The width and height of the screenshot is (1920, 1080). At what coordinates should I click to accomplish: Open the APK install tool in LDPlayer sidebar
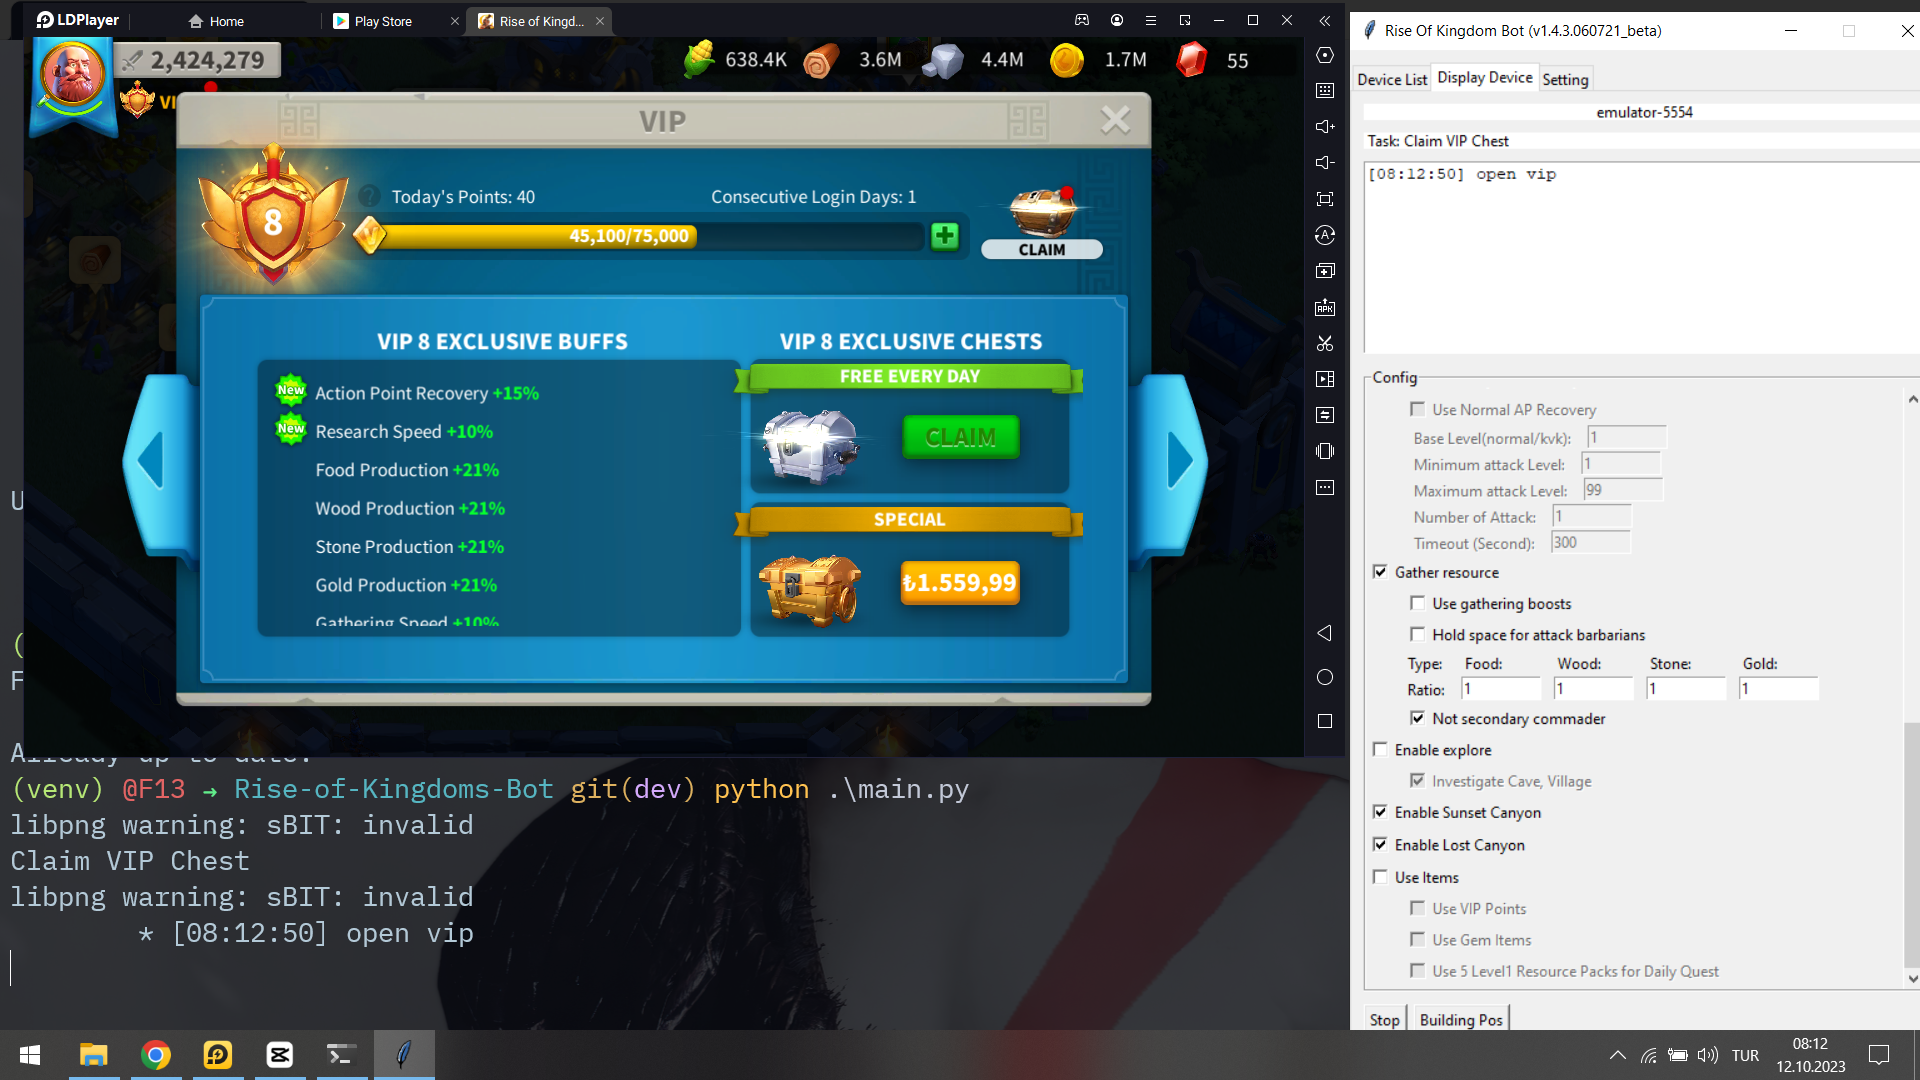point(1325,307)
